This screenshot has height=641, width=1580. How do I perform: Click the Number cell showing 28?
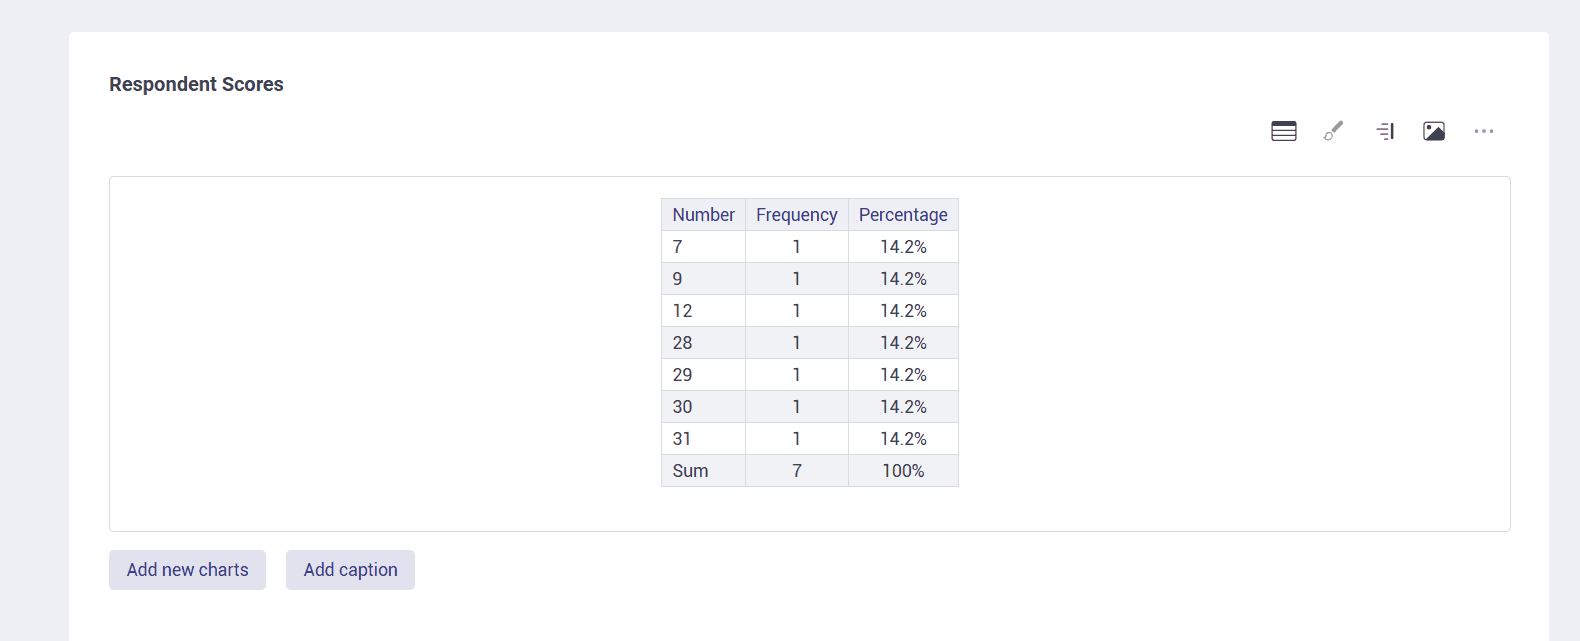click(x=703, y=343)
